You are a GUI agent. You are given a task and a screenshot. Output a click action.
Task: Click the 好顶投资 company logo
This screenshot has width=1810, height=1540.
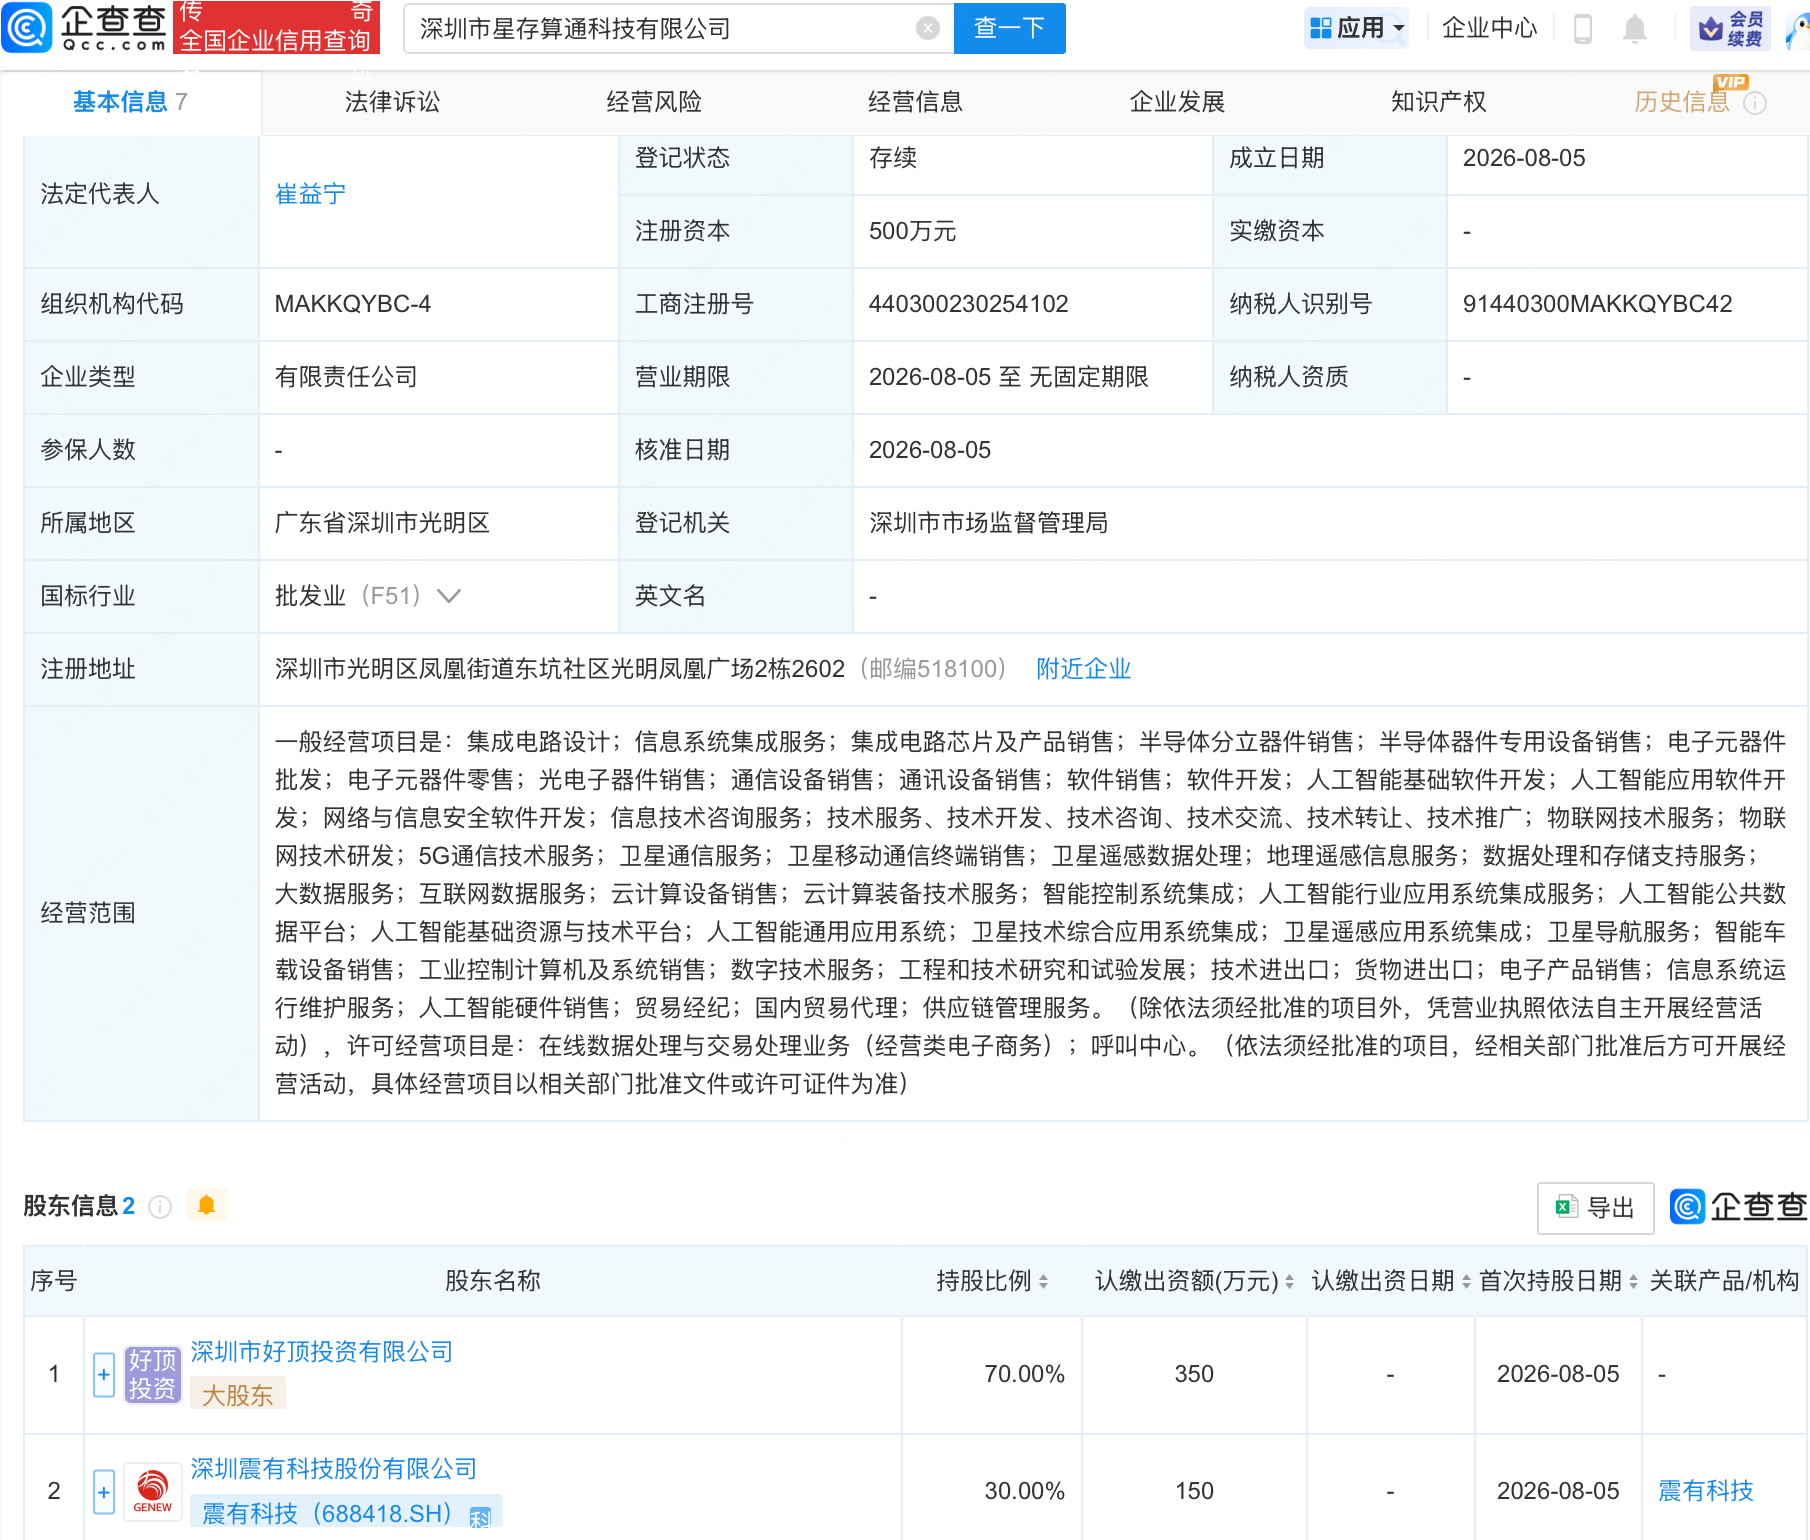152,1374
